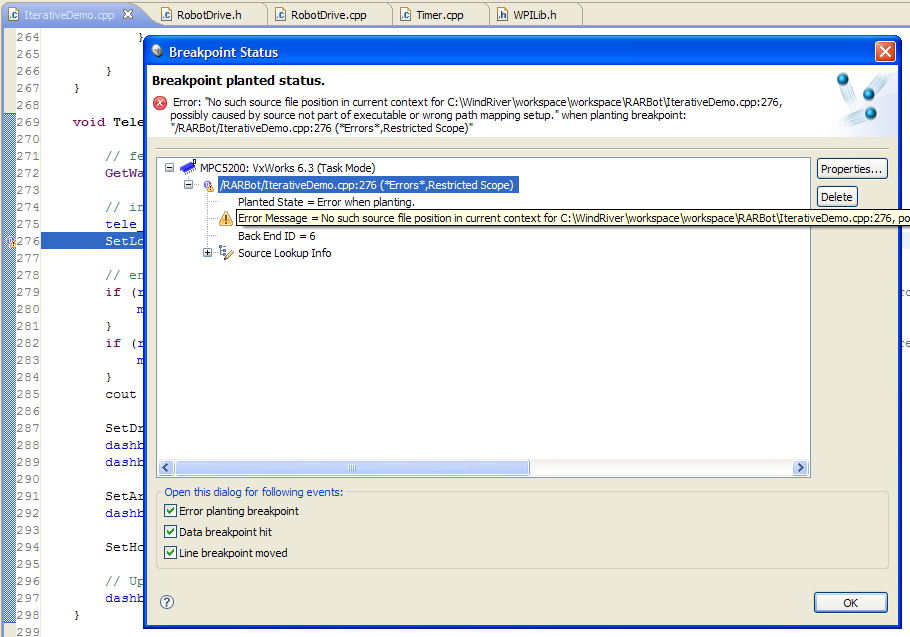Close the IterativeDemo.cpp tab
Viewport: 910px width, 637px height.
click(x=128, y=14)
